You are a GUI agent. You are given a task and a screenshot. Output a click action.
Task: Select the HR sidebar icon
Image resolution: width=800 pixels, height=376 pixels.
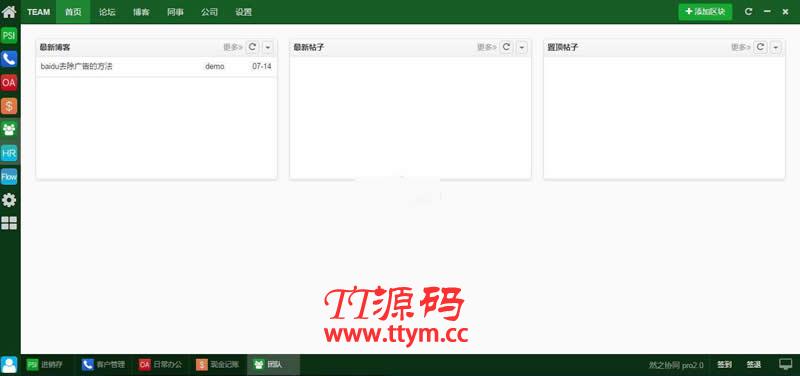click(9, 153)
